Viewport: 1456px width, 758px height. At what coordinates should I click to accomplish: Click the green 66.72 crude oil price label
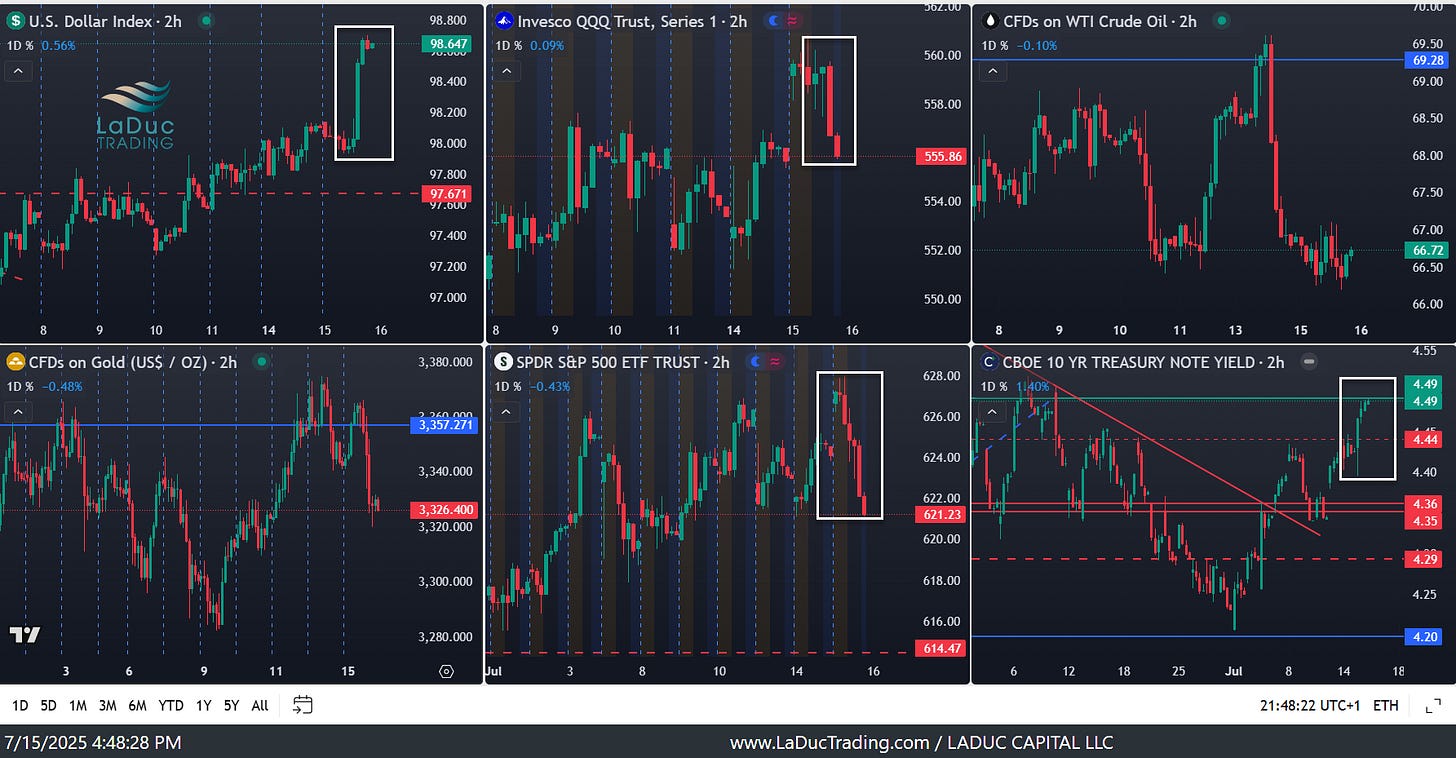pyautogui.click(x=1426, y=249)
